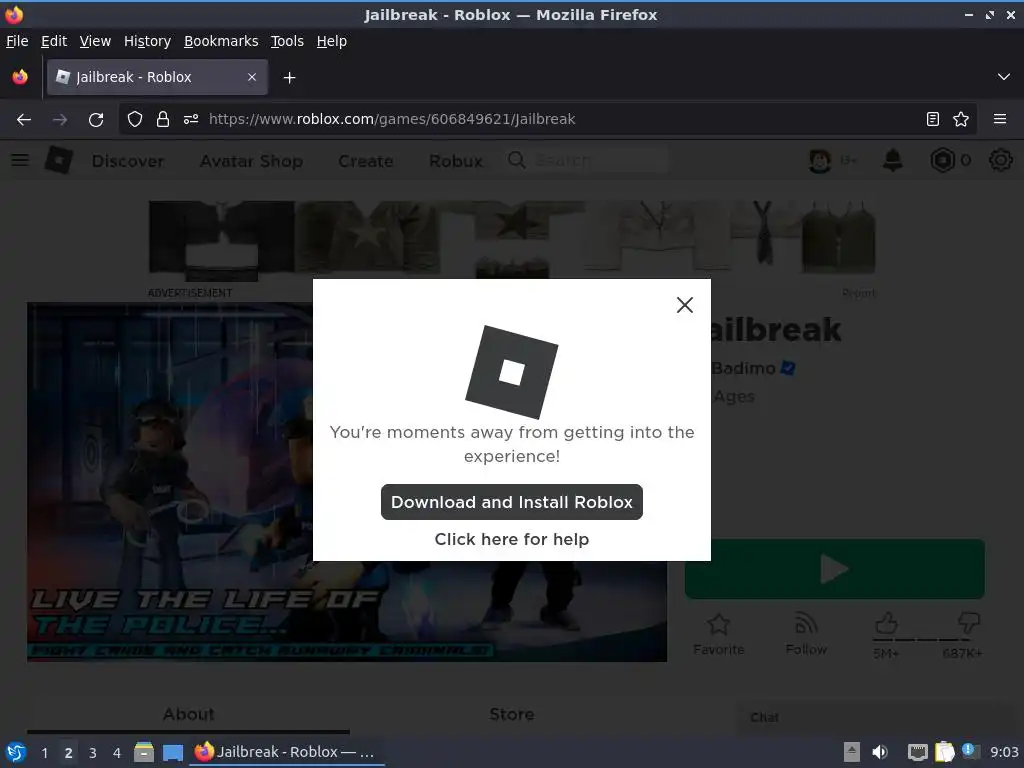Screen dimensions: 1024x768
Task: Open site permissions icon in address bar
Action: 191,119
